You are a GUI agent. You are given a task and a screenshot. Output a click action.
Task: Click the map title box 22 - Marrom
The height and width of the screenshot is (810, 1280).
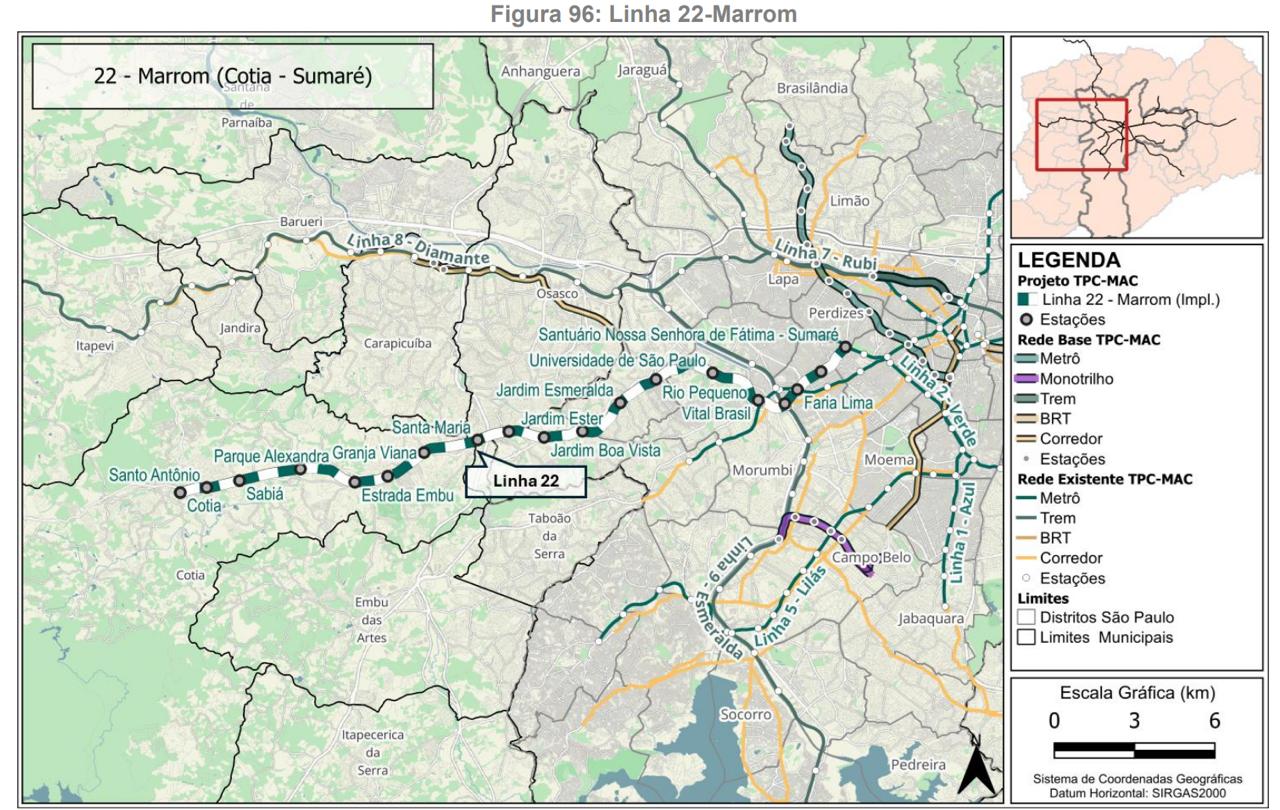click(x=232, y=77)
